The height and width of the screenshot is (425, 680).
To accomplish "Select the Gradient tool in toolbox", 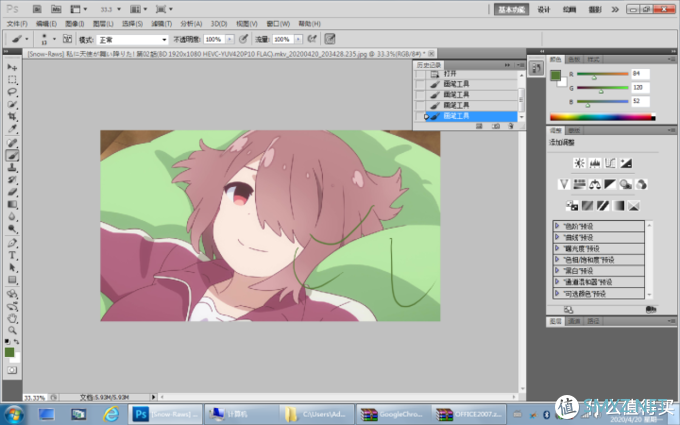I will pyautogui.click(x=12, y=204).
